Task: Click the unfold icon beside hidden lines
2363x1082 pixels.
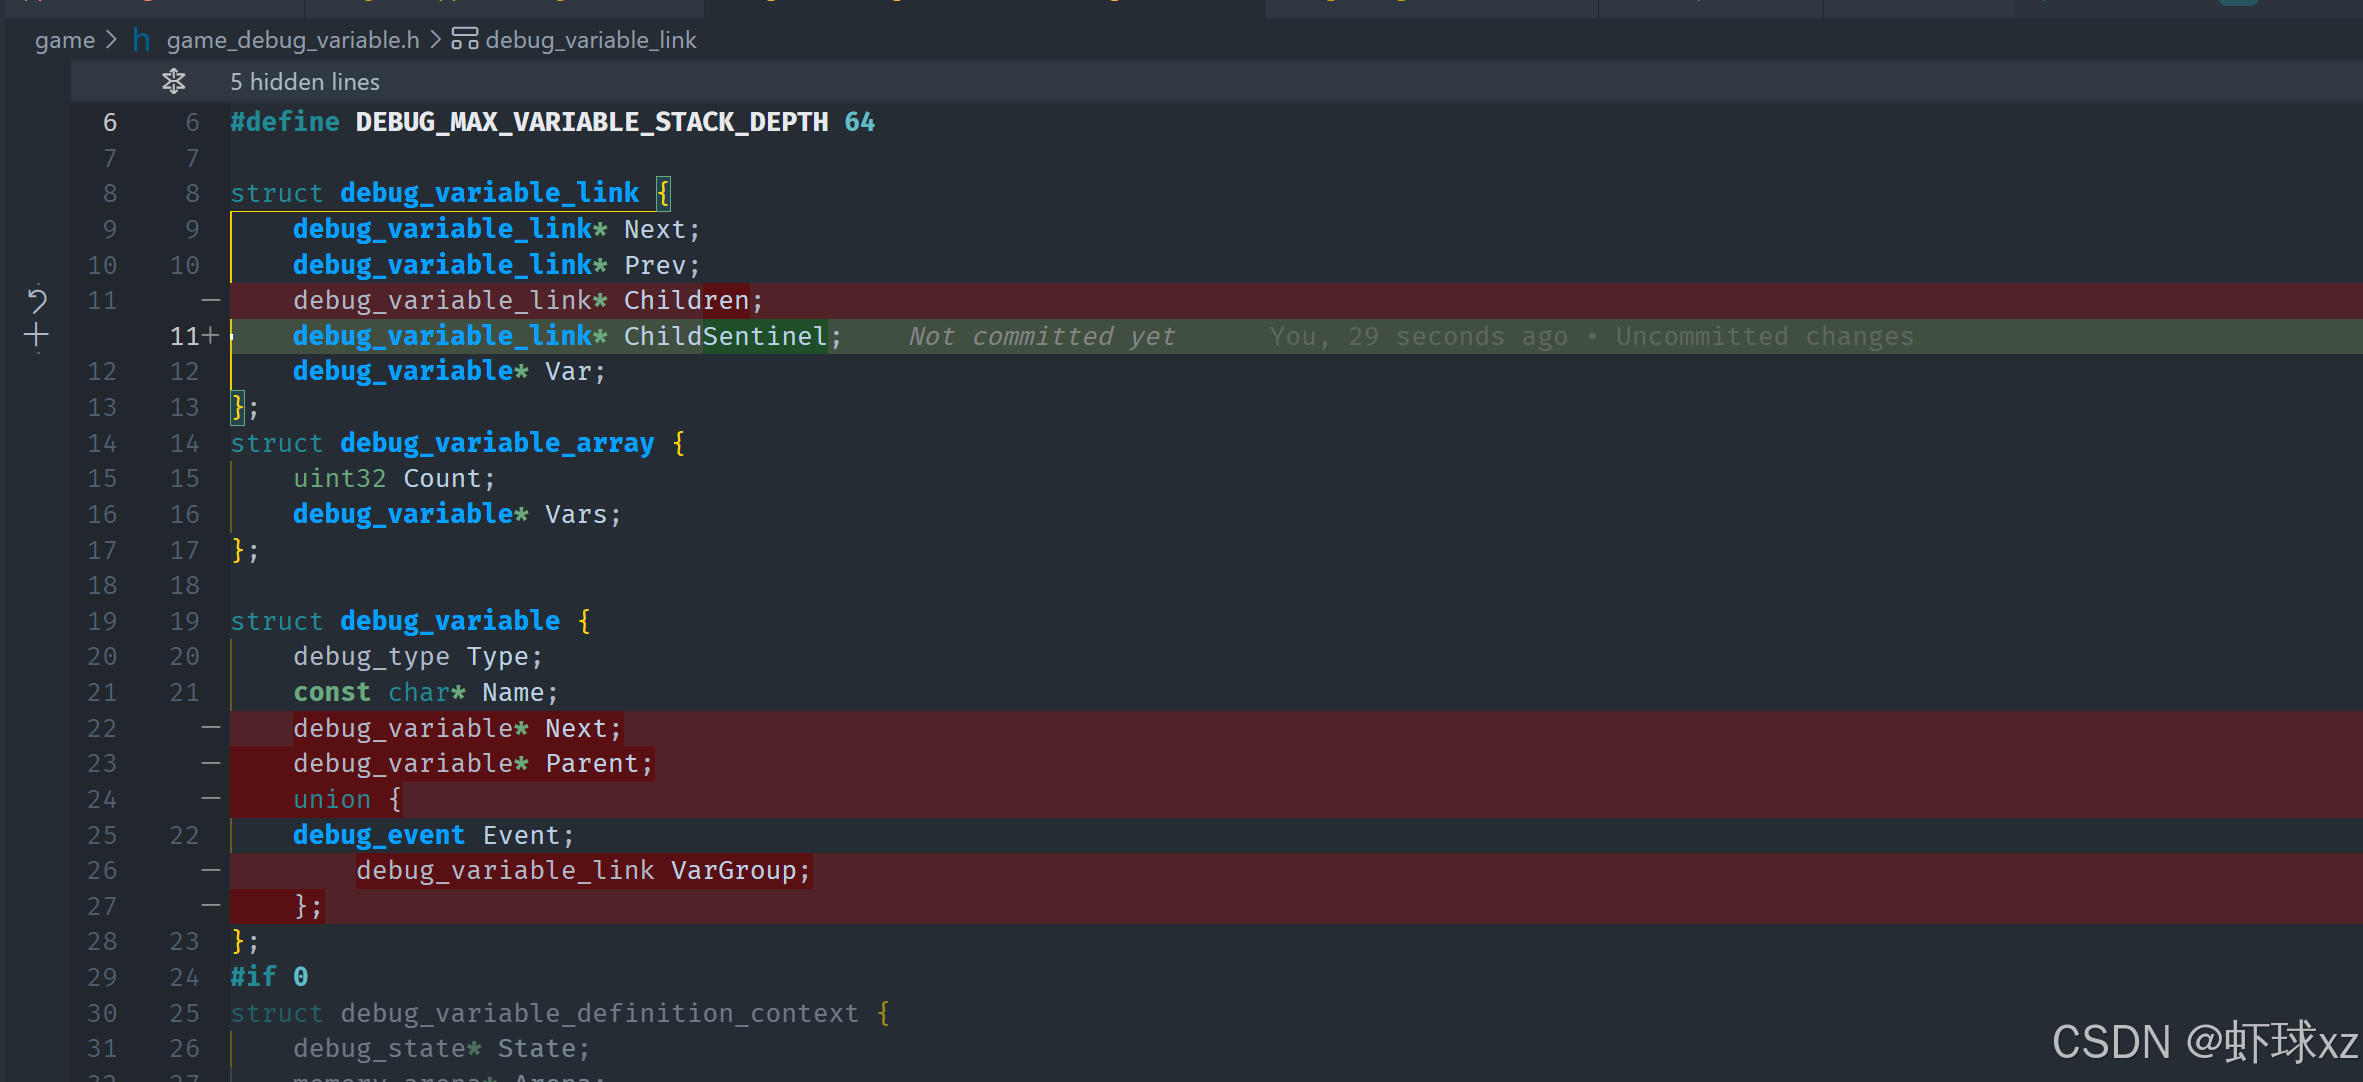Action: [x=174, y=82]
